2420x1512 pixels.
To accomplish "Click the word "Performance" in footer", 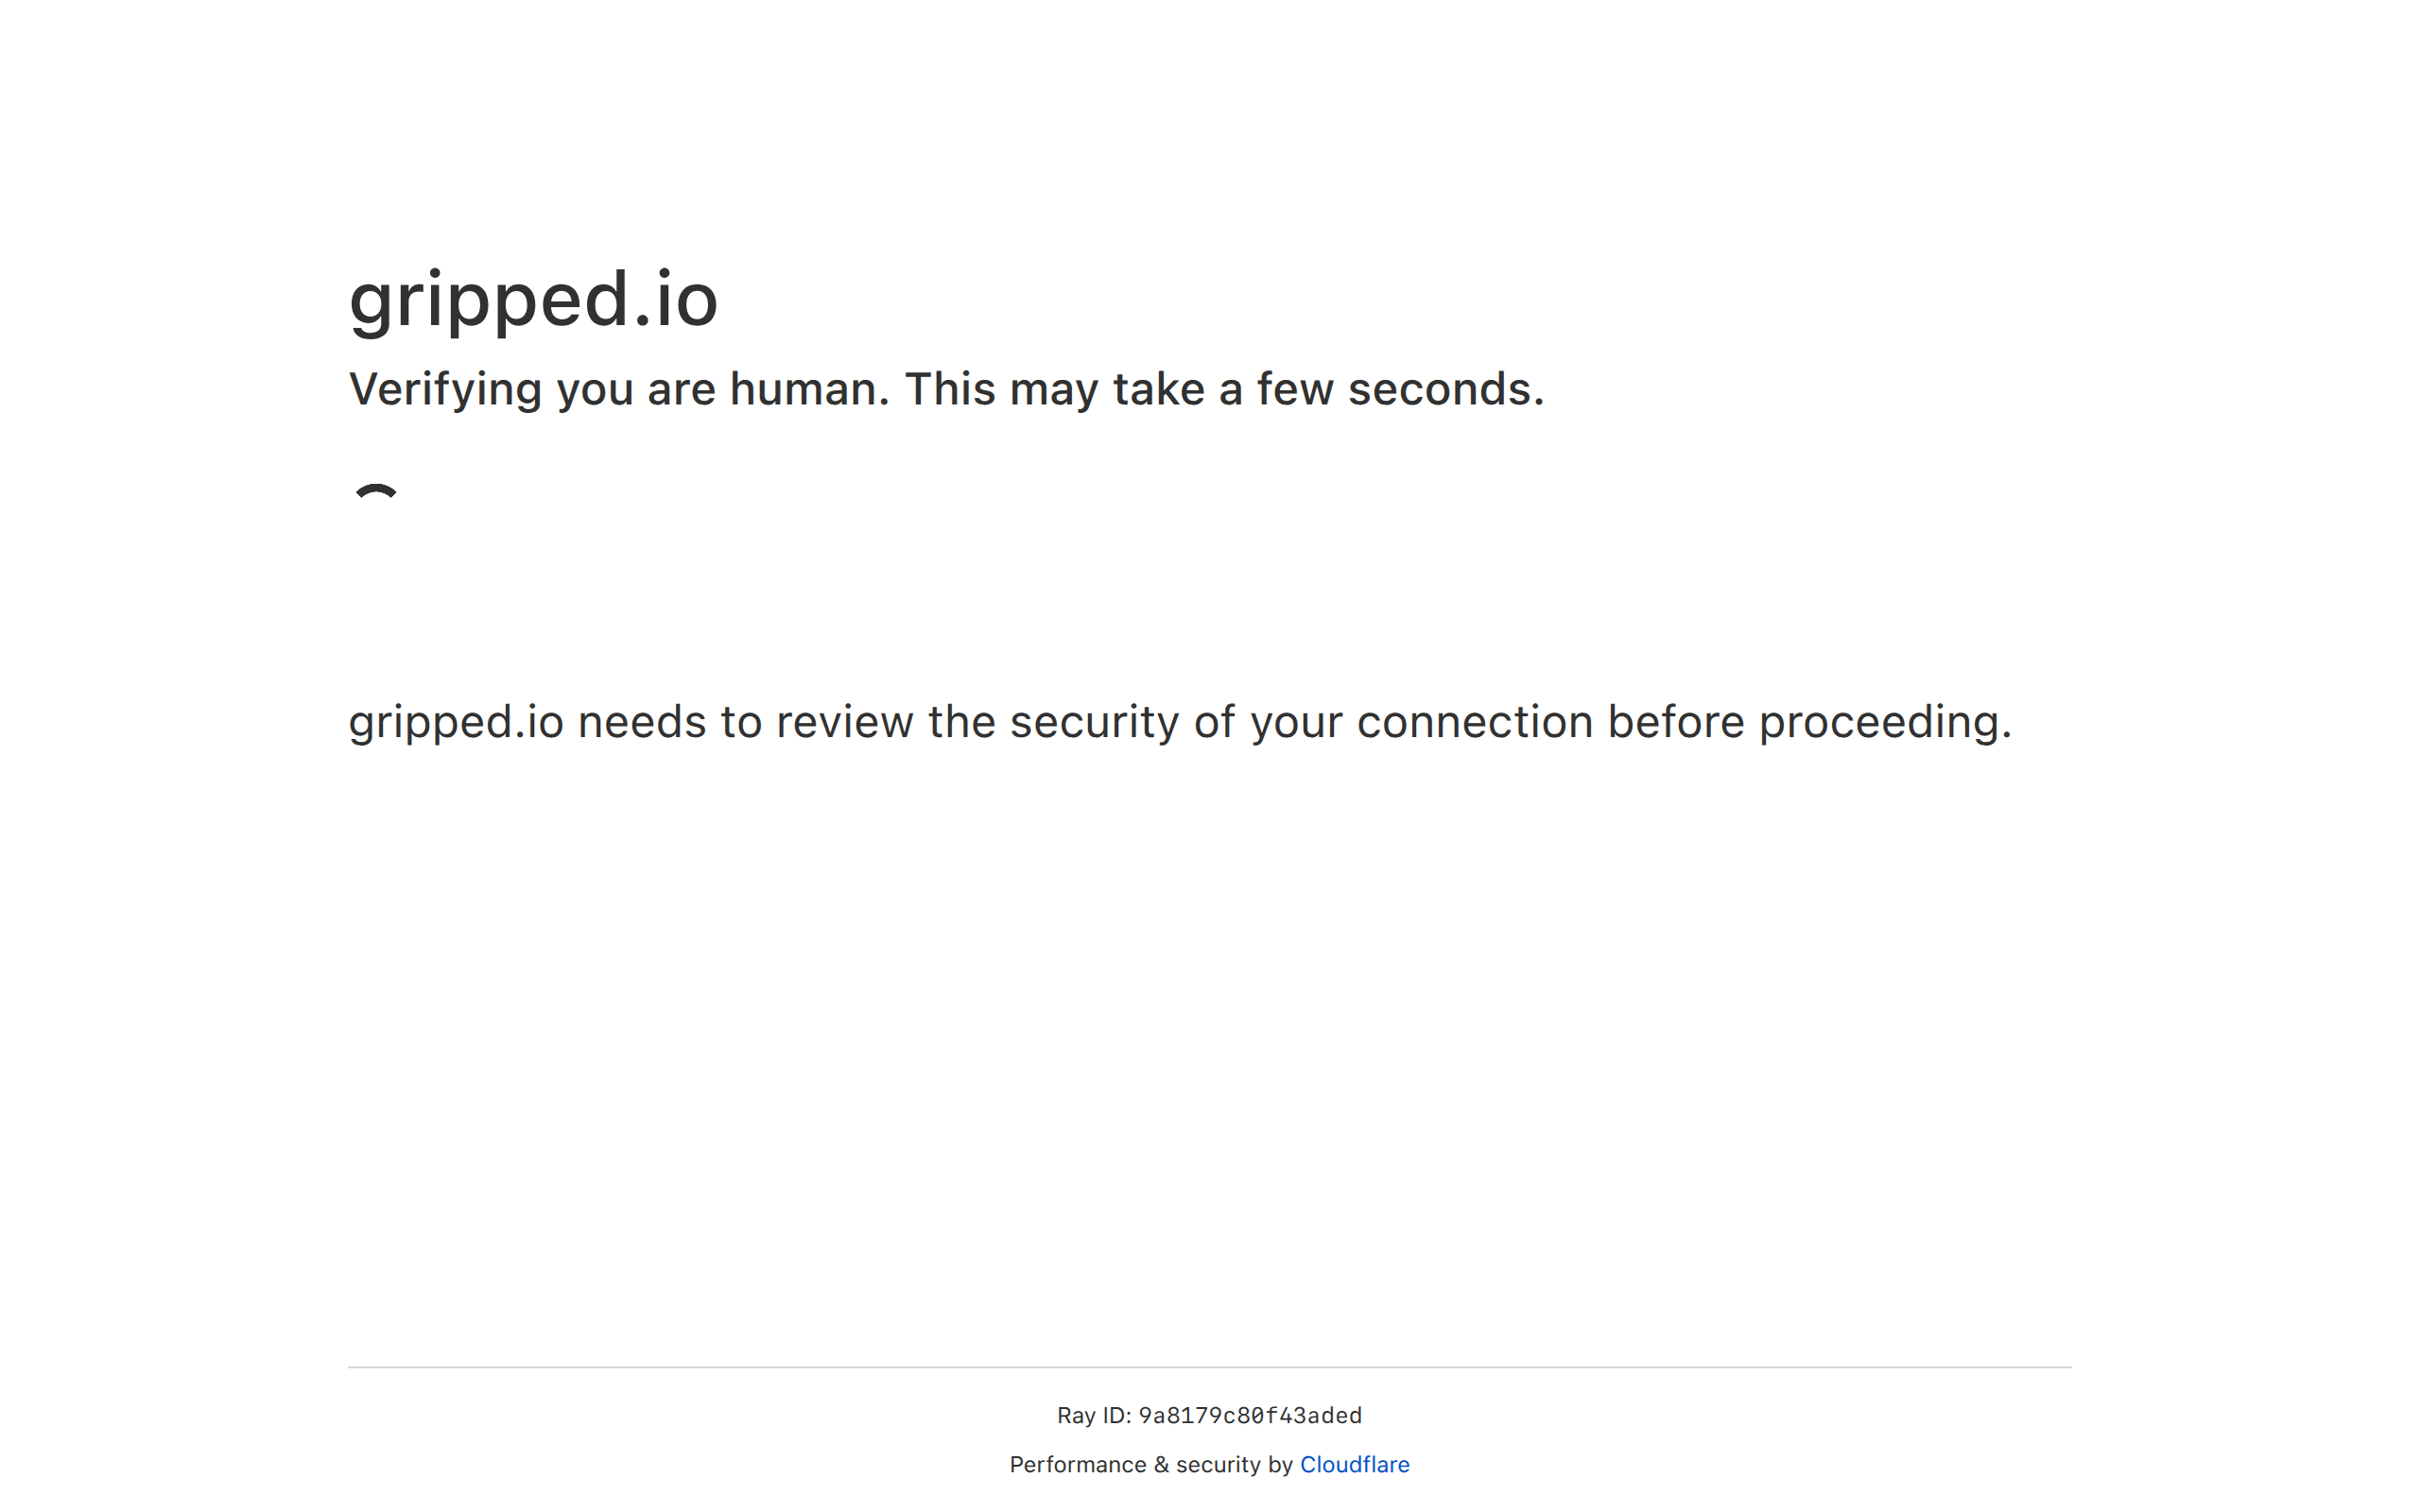I will (1077, 1464).
